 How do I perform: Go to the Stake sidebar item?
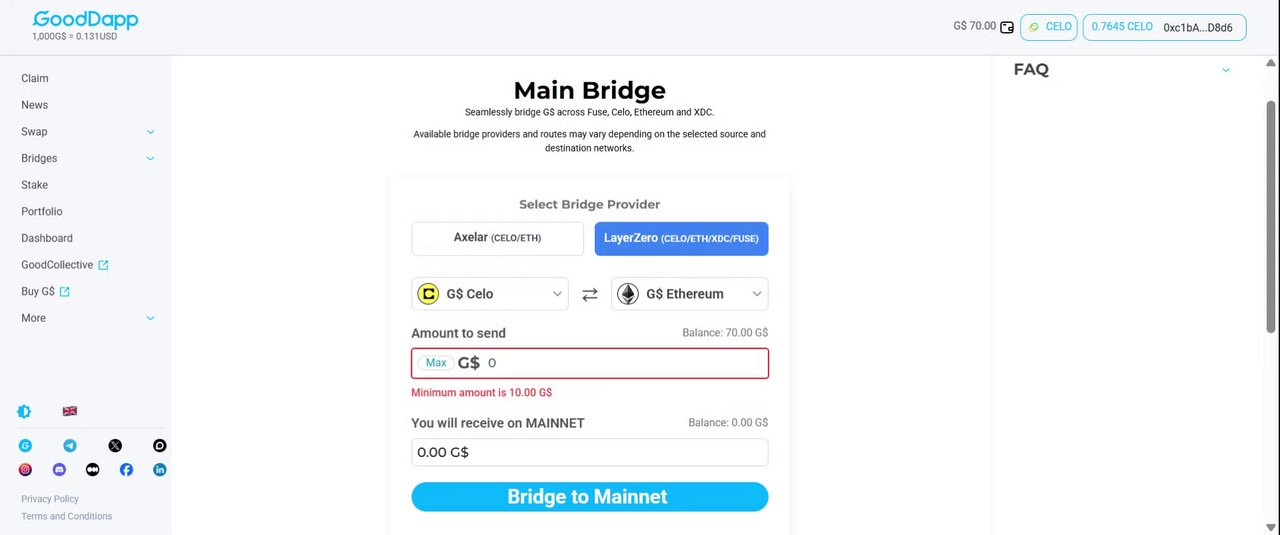(35, 185)
